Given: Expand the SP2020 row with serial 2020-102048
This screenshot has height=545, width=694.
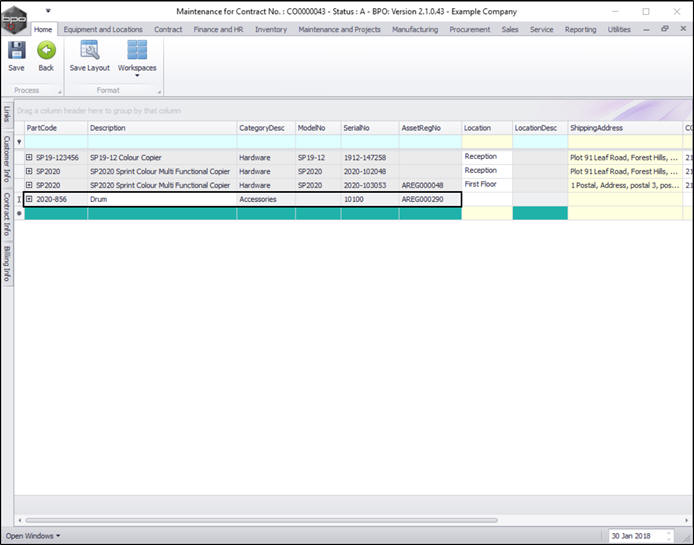Looking at the screenshot, I should point(29,171).
